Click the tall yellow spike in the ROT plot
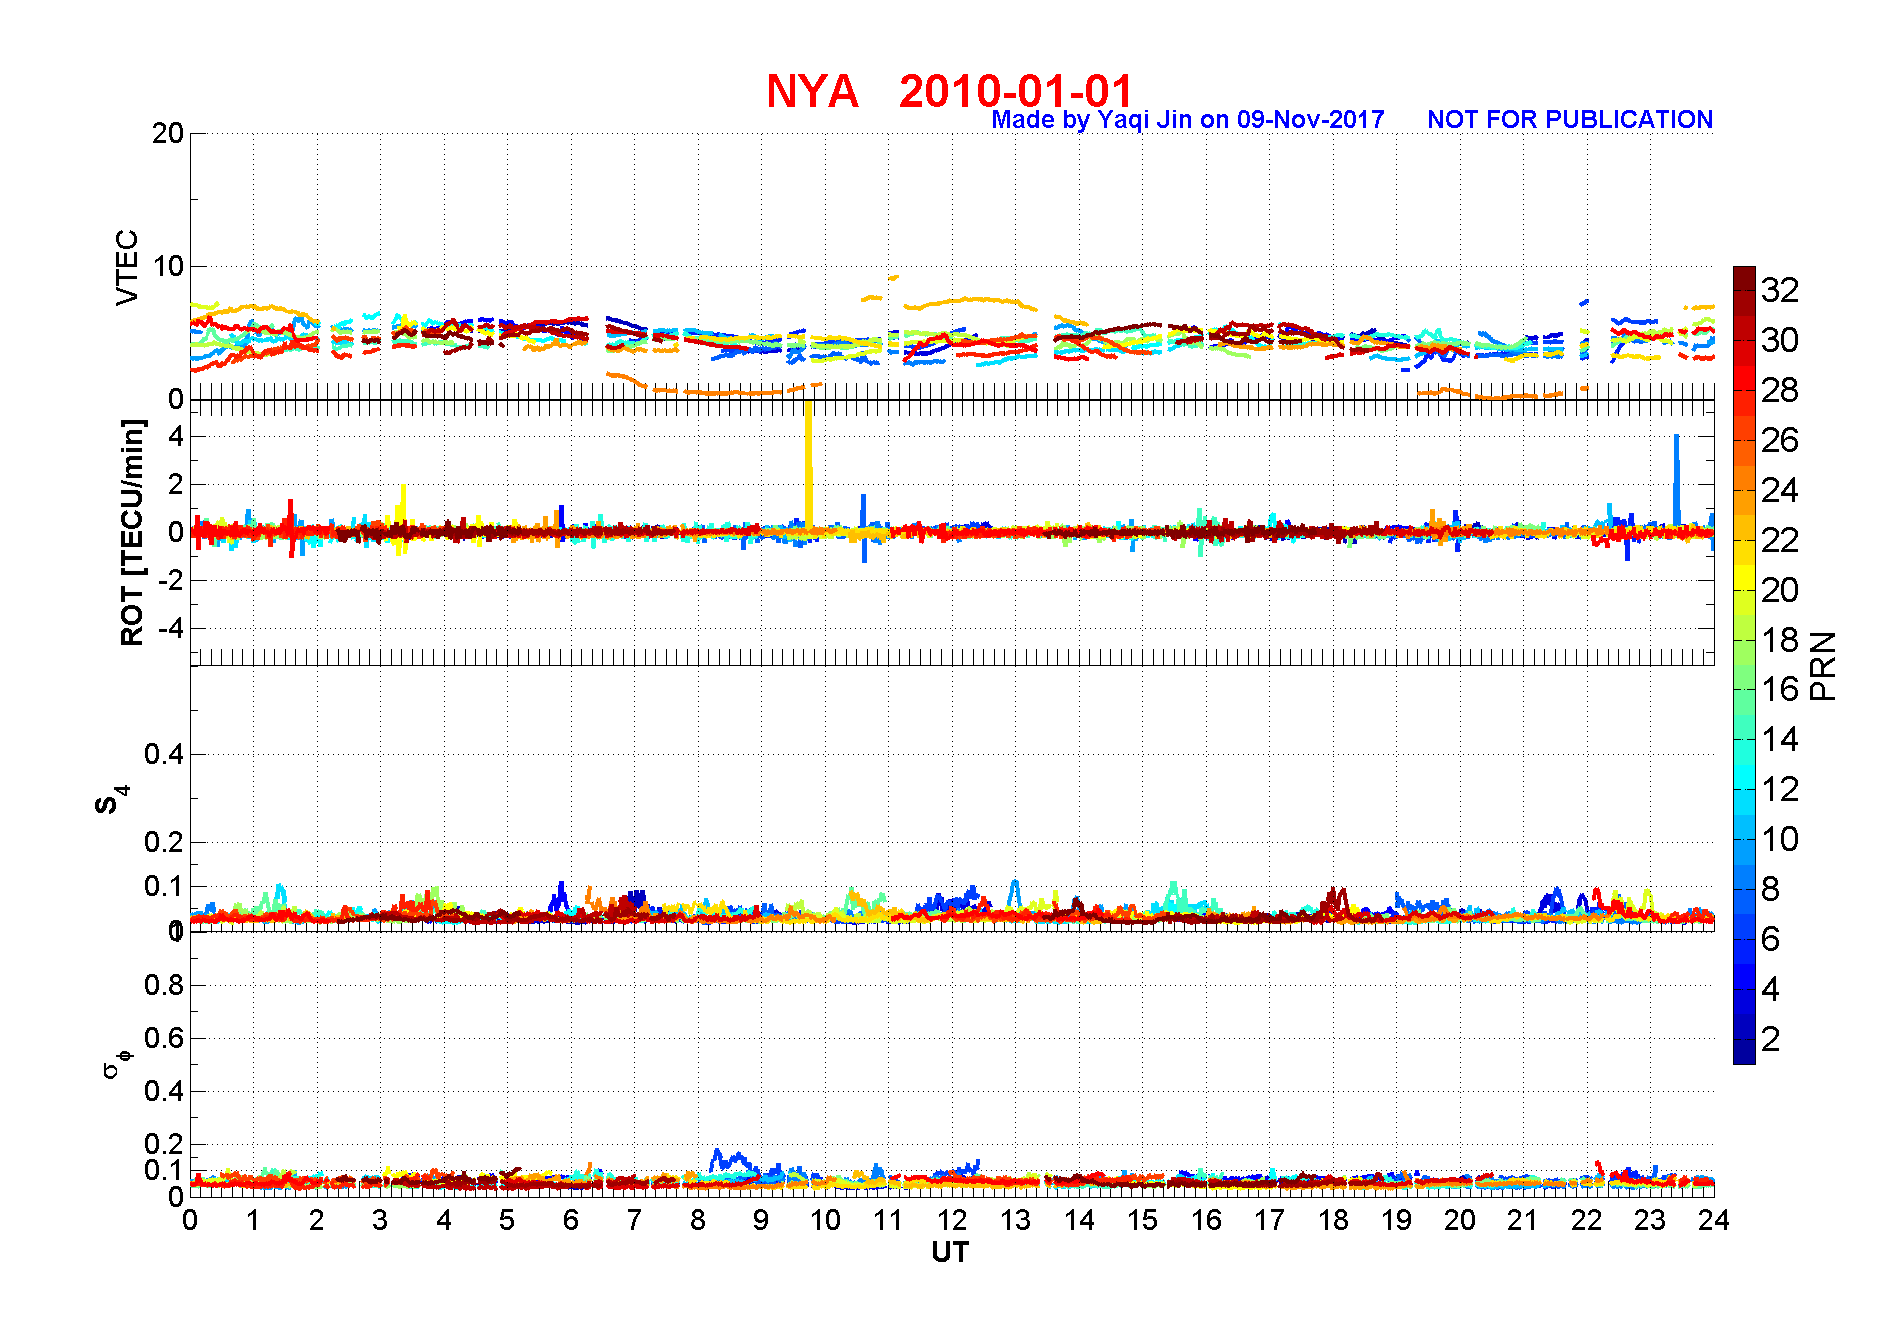The image size is (1904, 1330). click(x=808, y=465)
